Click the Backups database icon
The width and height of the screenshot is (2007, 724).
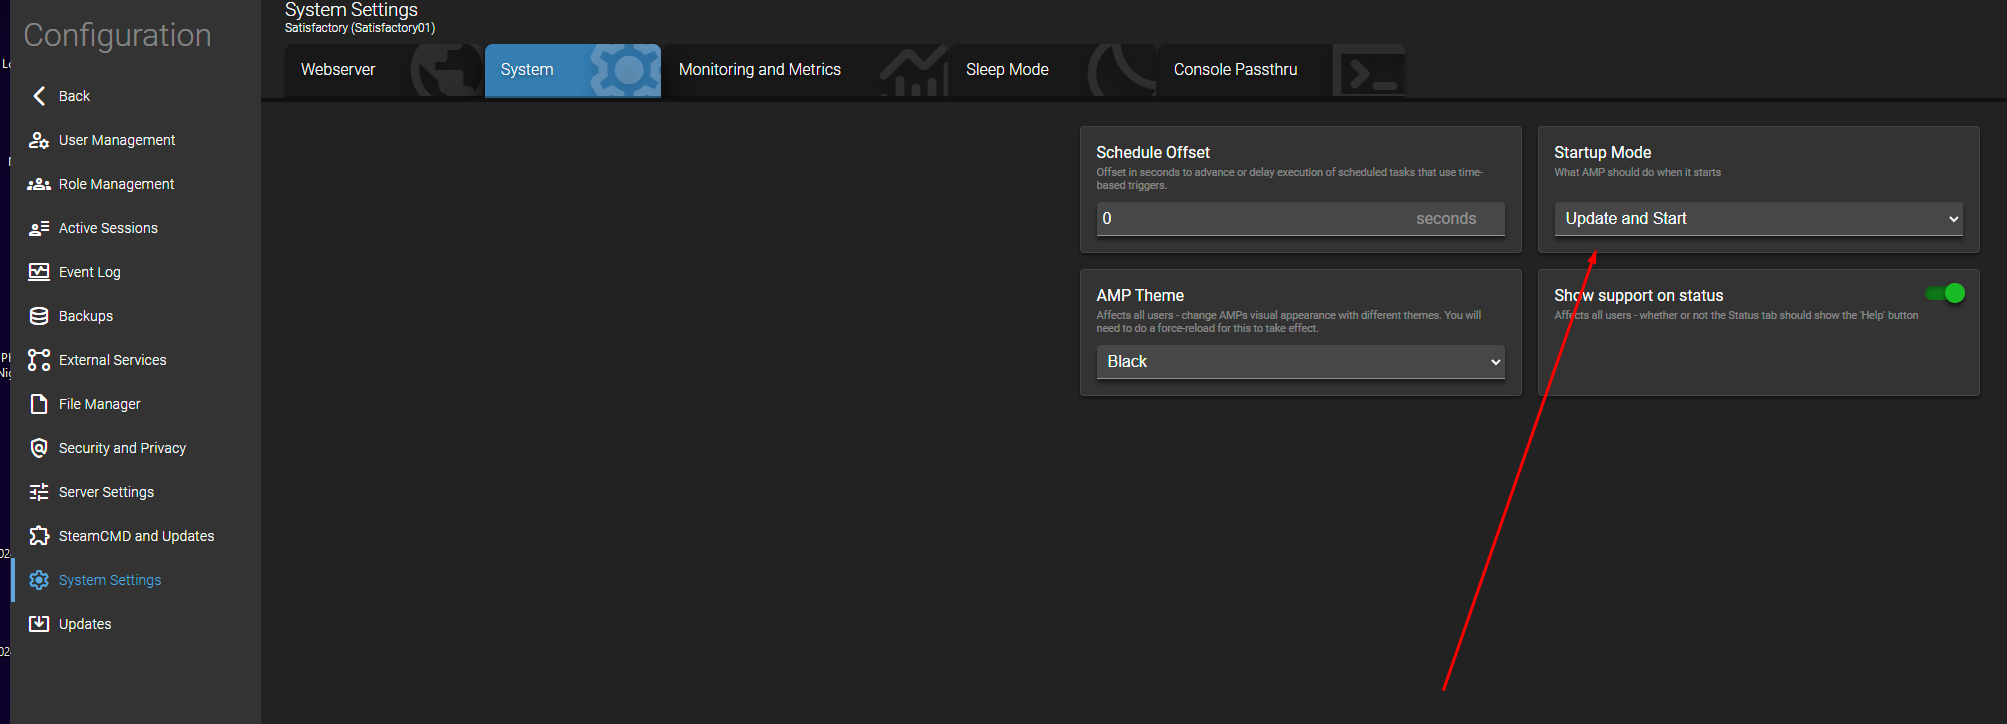point(39,316)
